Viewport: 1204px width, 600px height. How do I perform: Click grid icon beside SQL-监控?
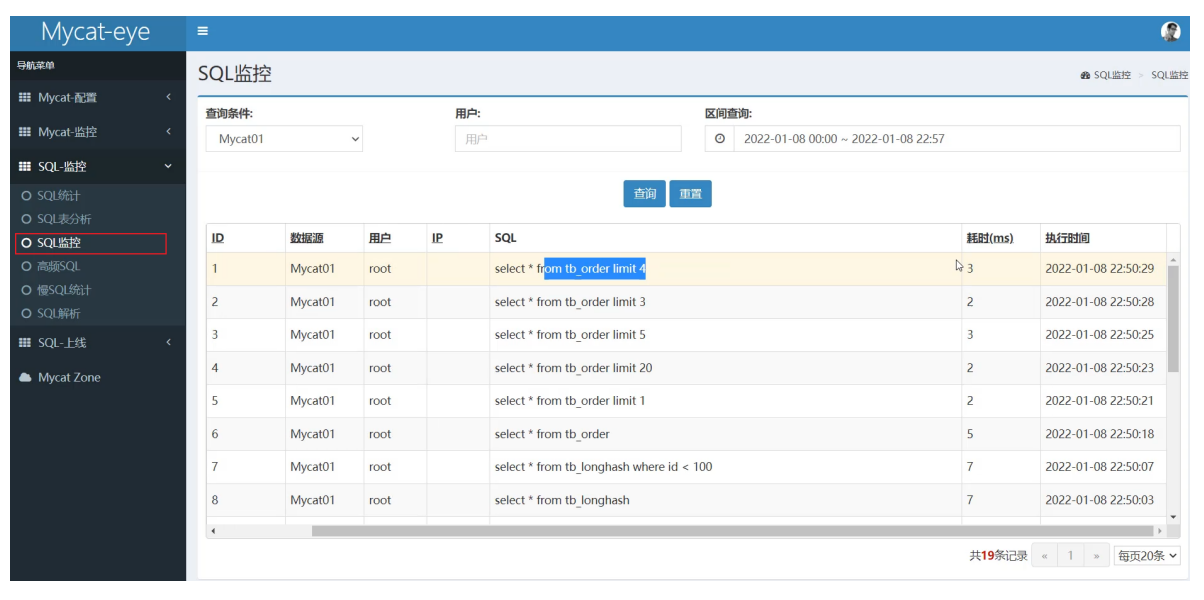(25, 167)
